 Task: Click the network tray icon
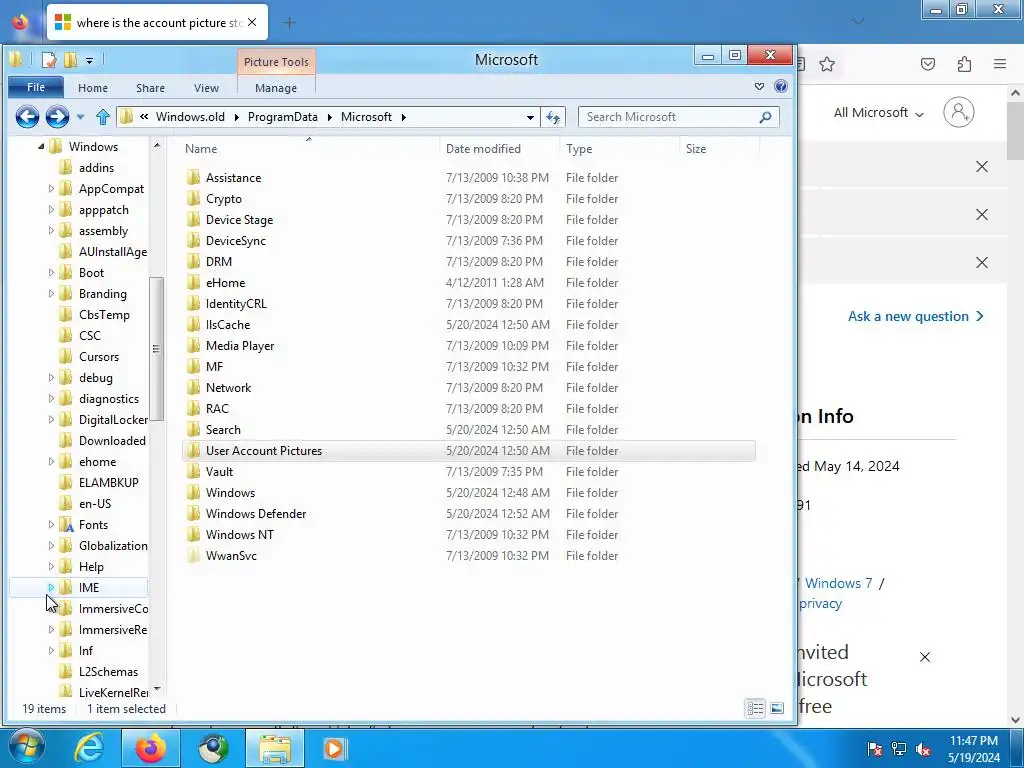coord(899,749)
